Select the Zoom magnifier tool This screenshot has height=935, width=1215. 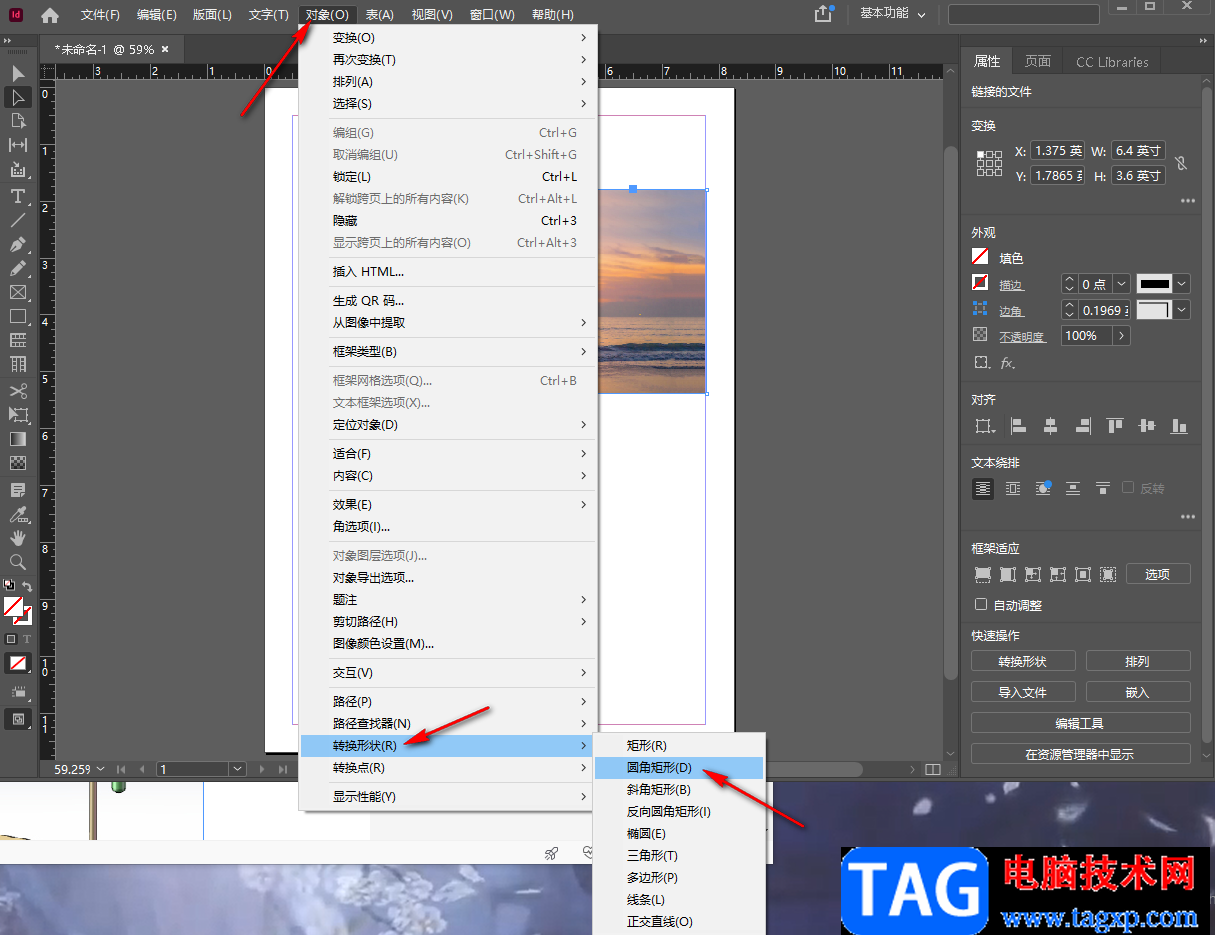[18, 562]
